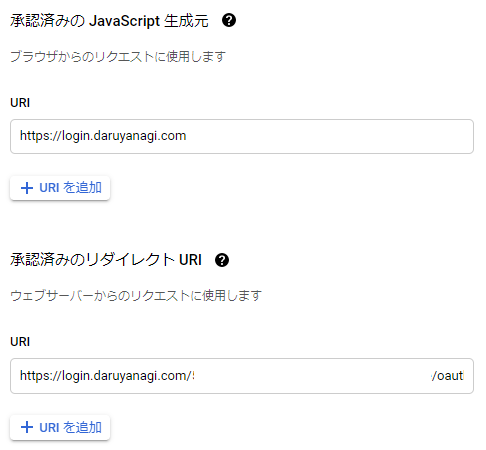Focus the redirect URI field ending in /oaut
The image size is (486, 450).
(242, 376)
